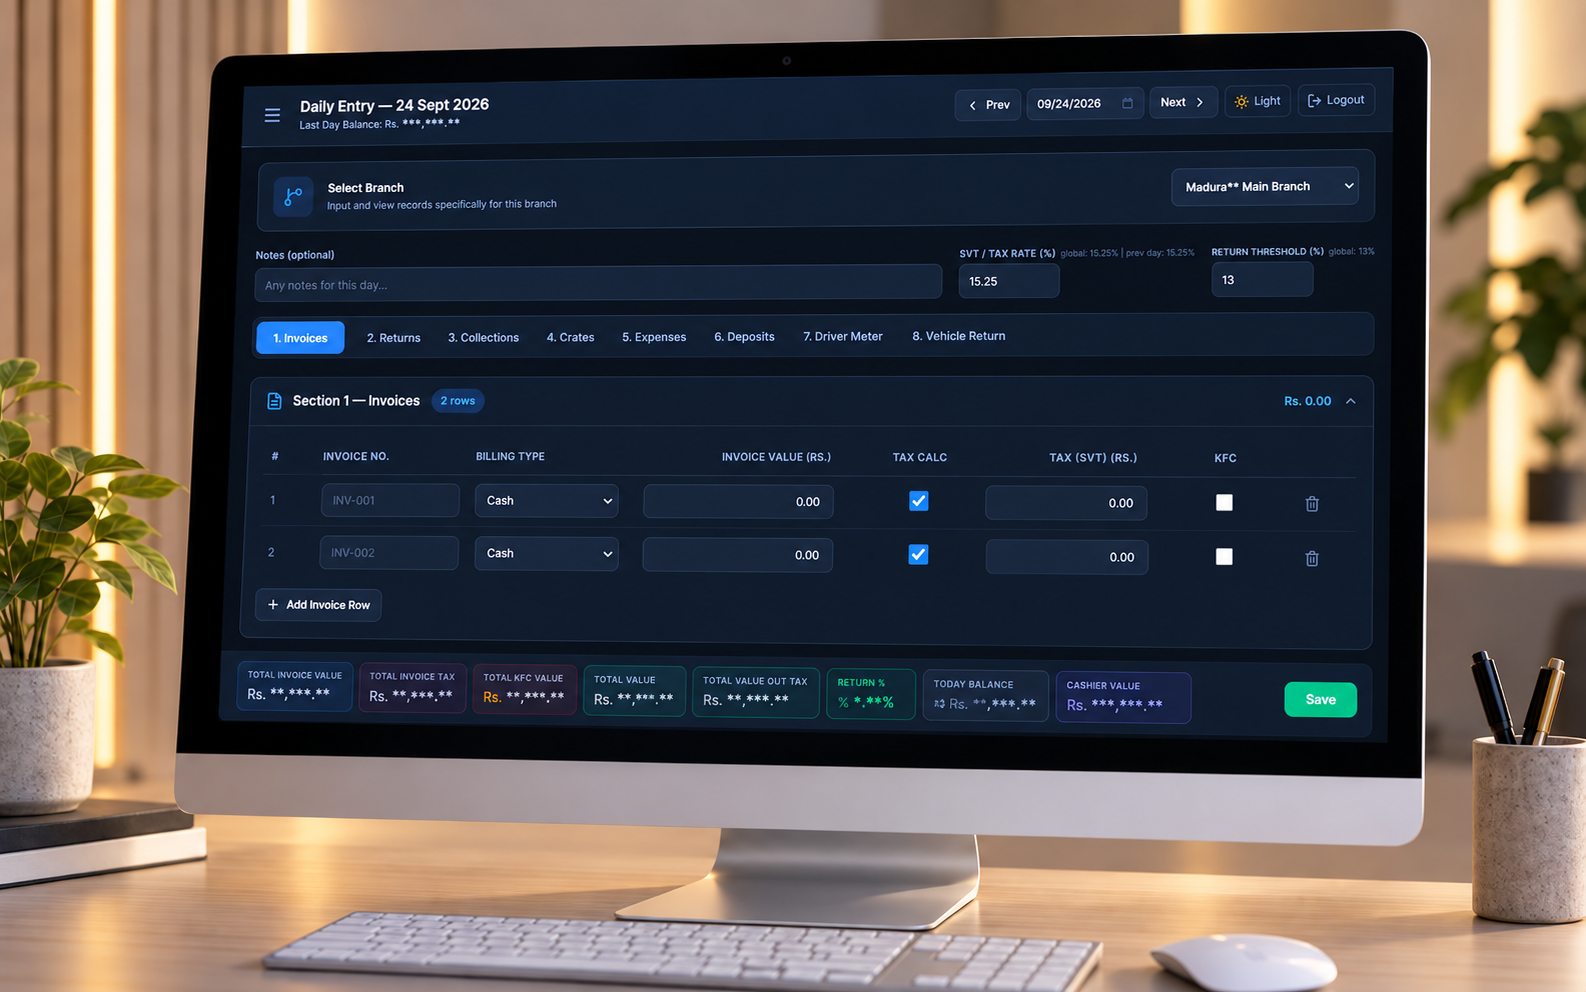Enable KFC checkbox for row 1
This screenshot has height=992, width=1586.
point(1224,502)
